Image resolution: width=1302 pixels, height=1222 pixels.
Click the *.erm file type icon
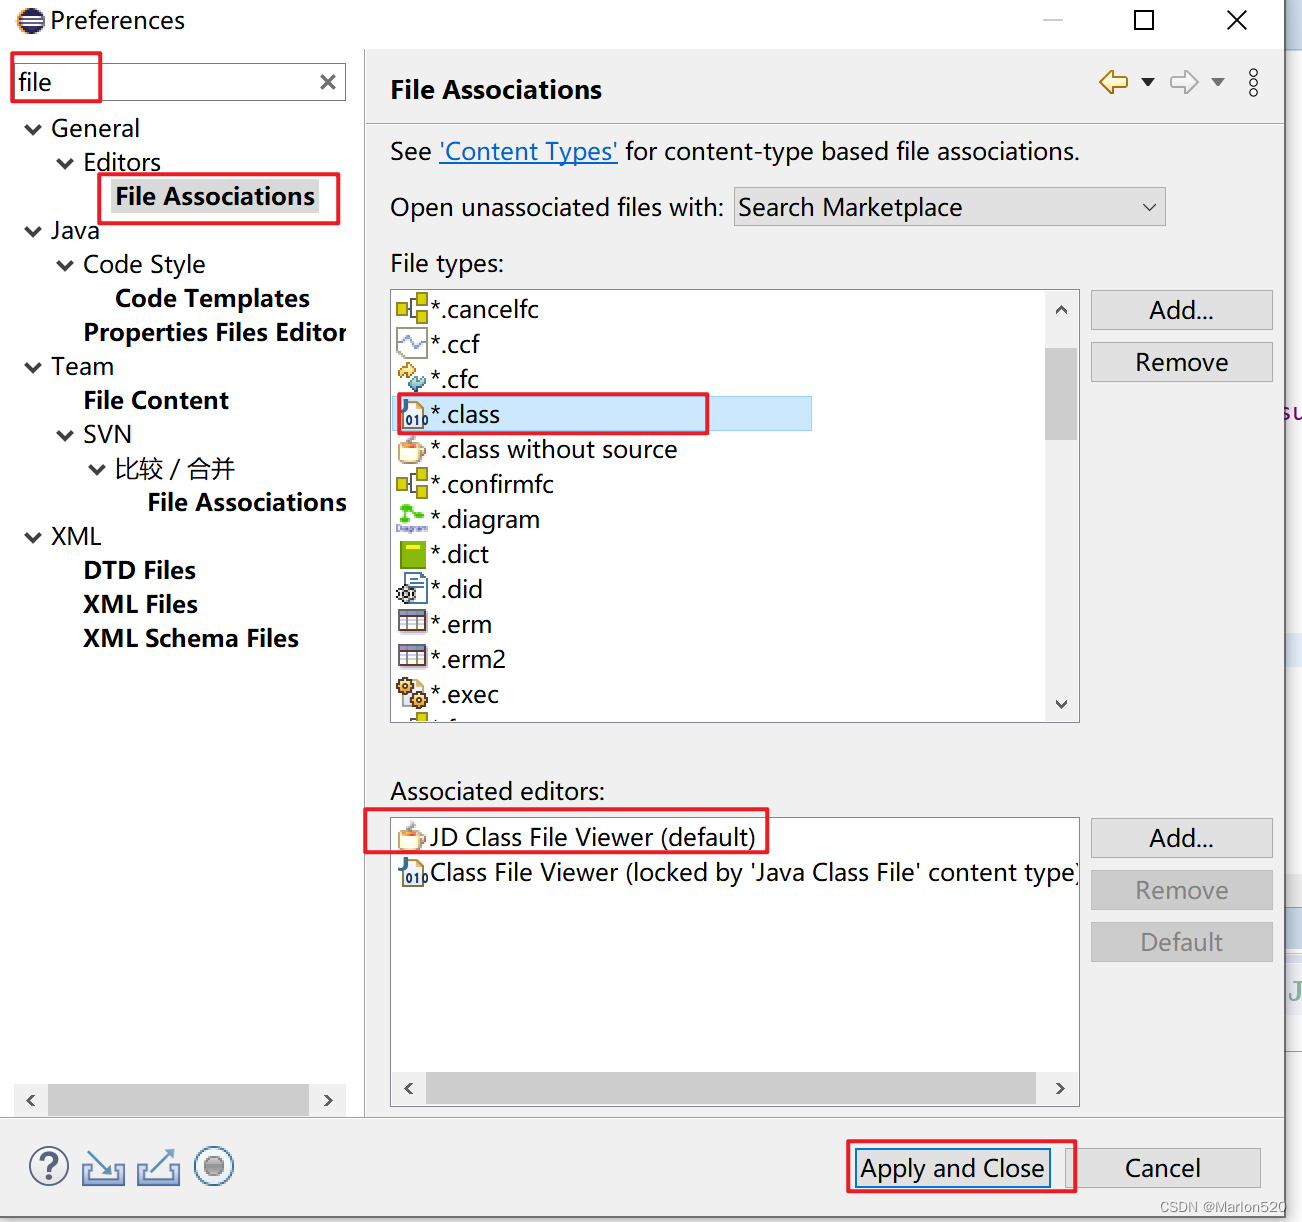(x=412, y=623)
